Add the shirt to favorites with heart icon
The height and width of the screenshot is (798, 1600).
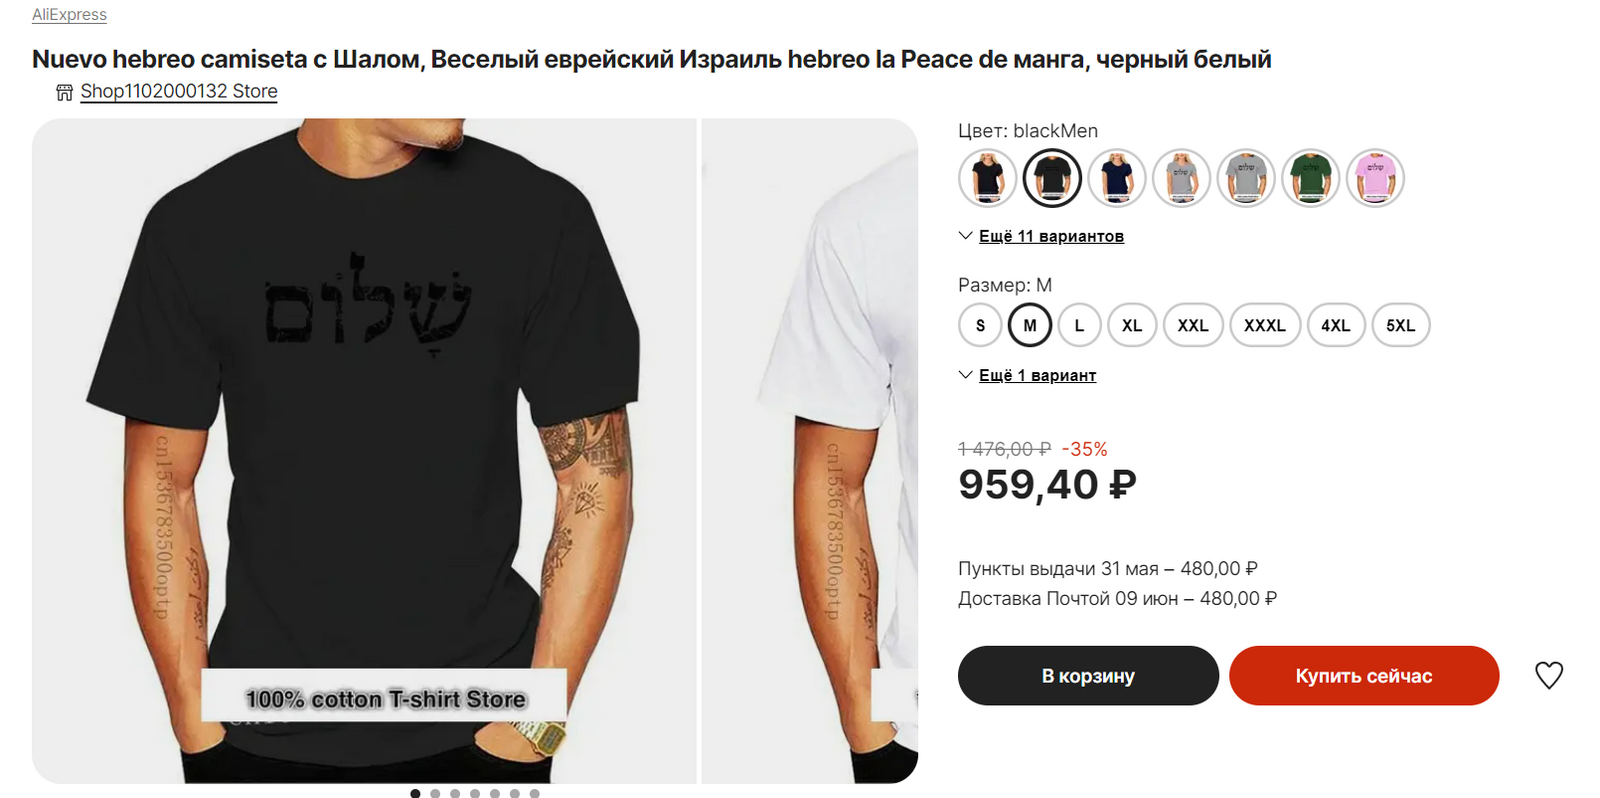click(1548, 676)
